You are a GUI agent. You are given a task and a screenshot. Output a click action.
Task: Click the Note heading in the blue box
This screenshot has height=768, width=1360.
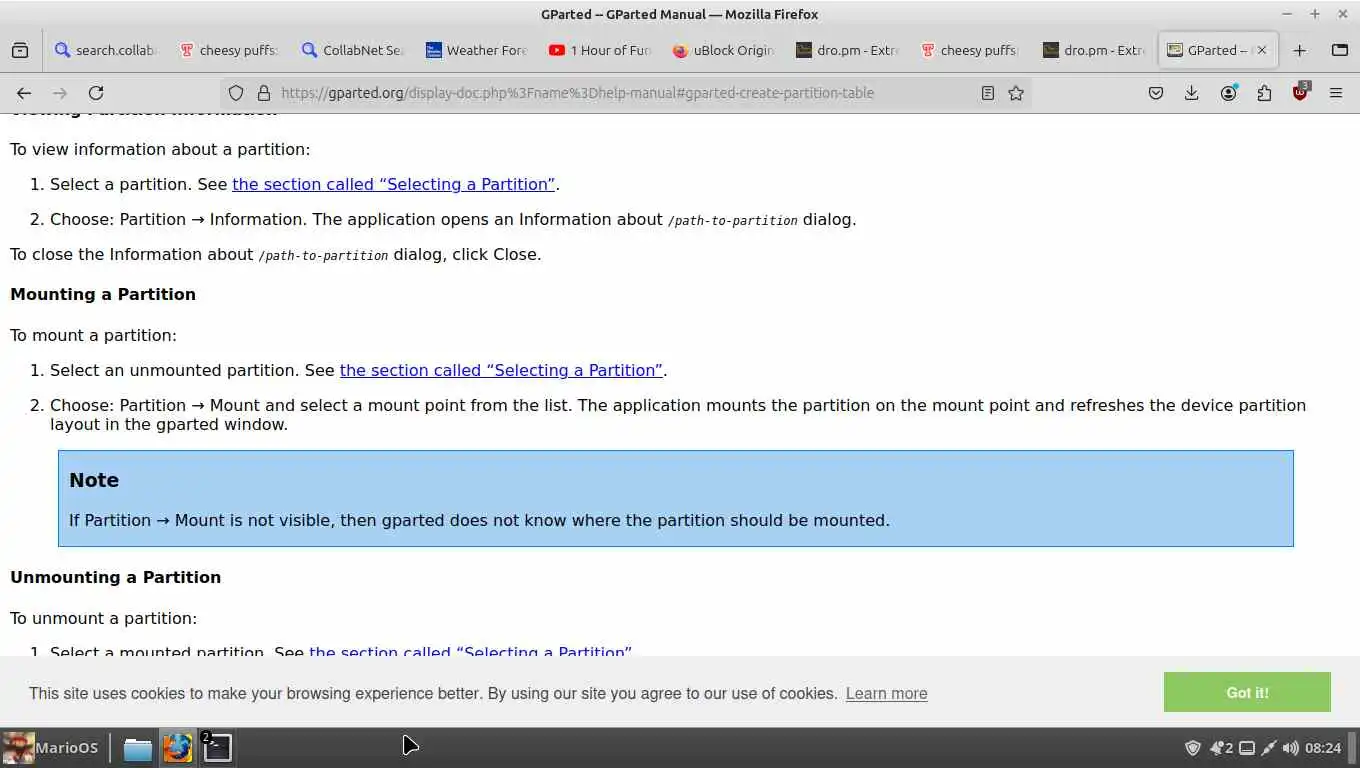pos(94,480)
